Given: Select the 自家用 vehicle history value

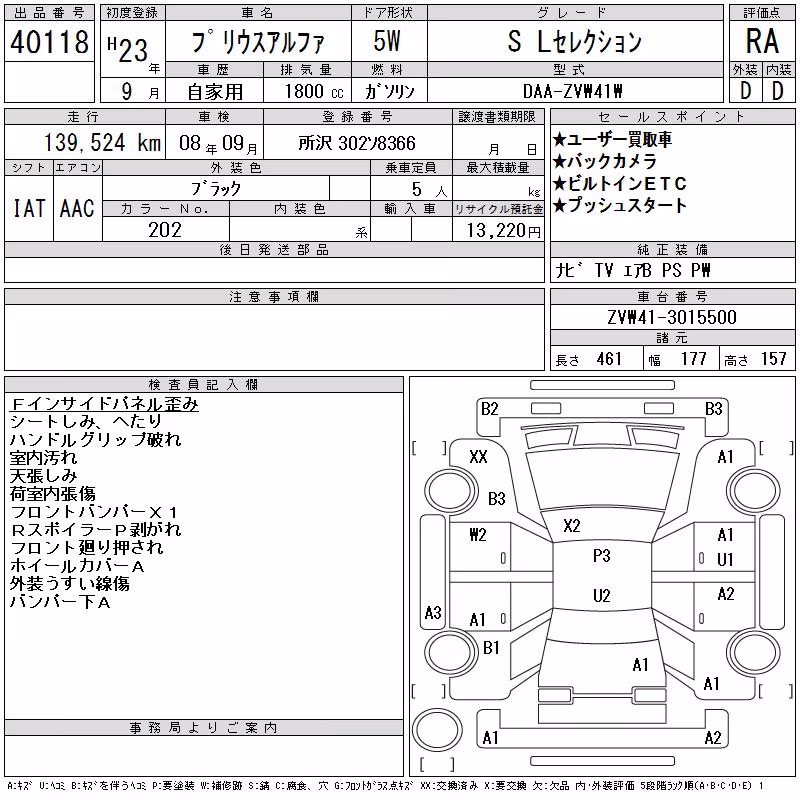Looking at the screenshot, I should [x=215, y=92].
